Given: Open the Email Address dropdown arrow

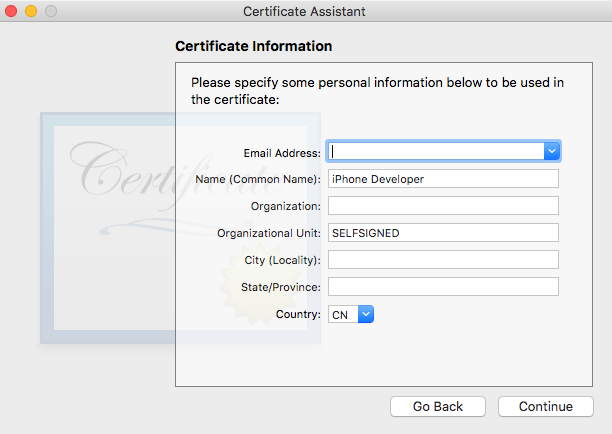Looking at the screenshot, I should (x=552, y=151).
